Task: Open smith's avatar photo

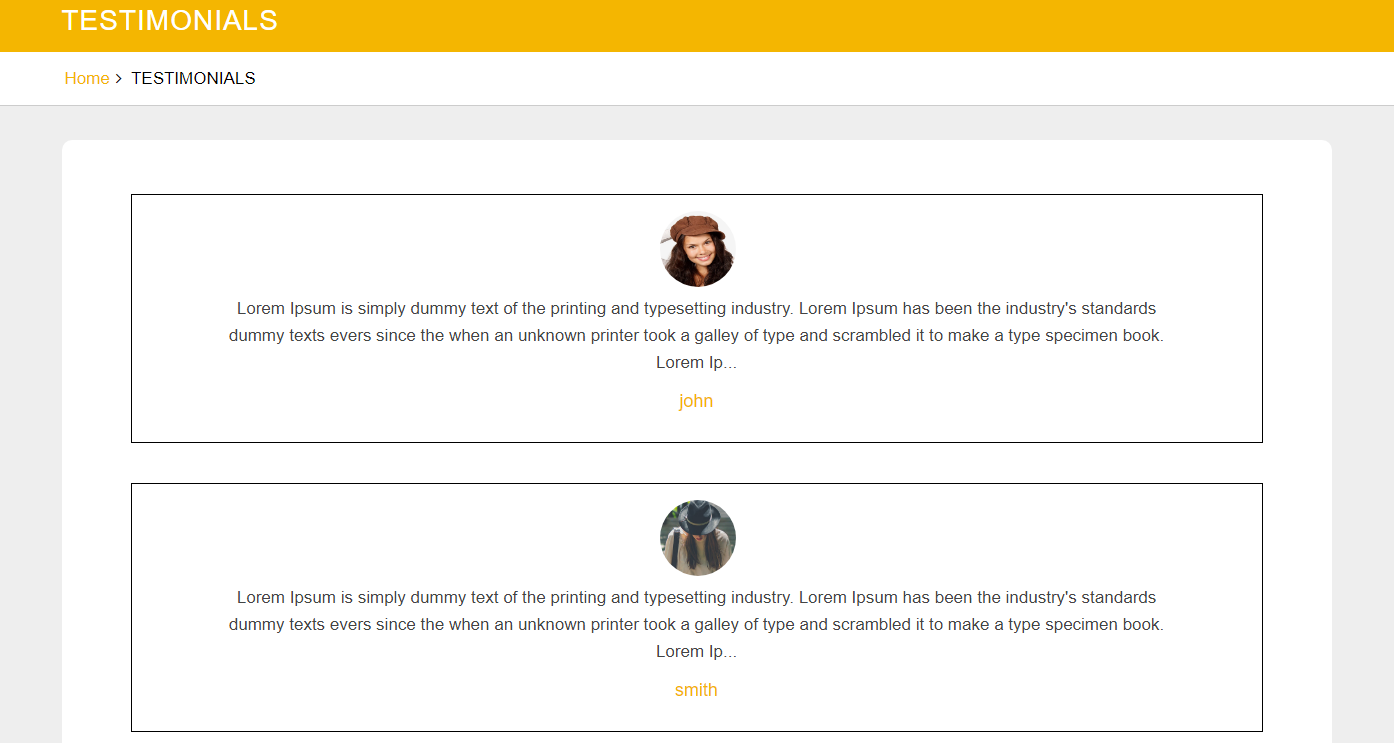Action: 697,538
